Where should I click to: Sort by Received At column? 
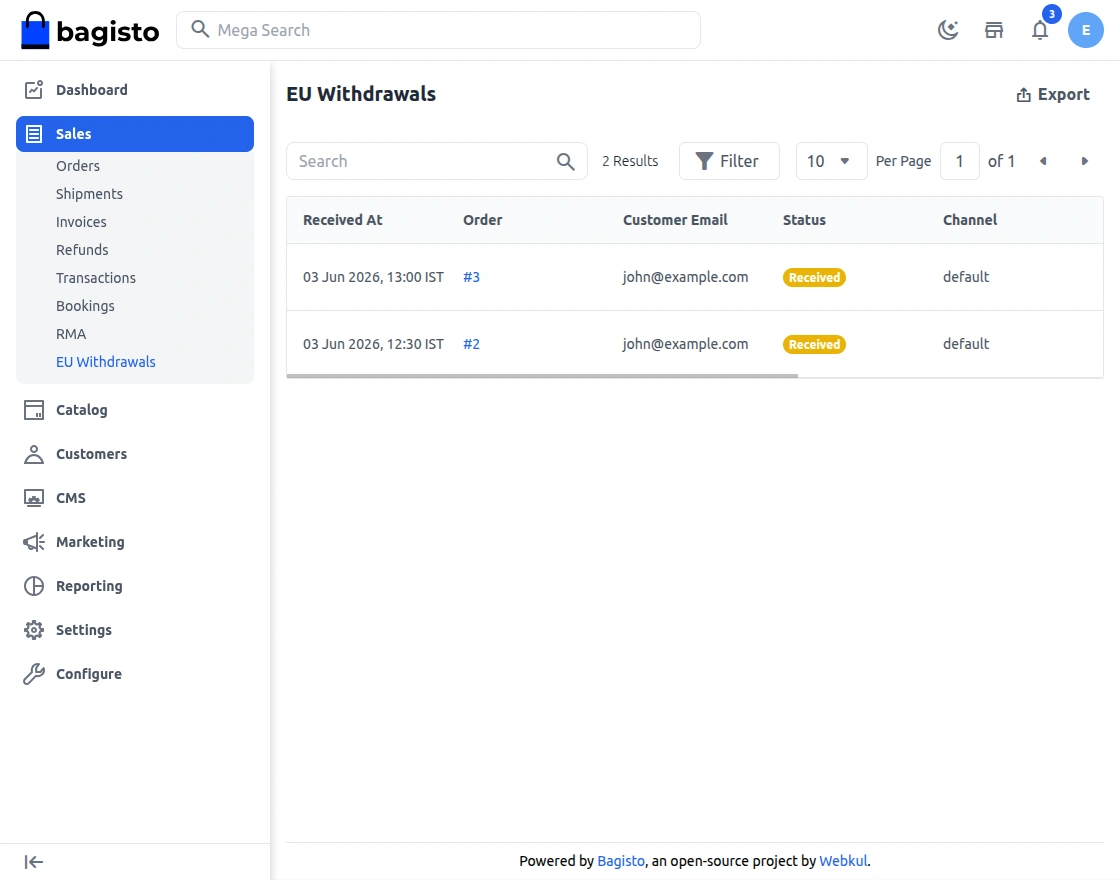click(x=343, y=220)
